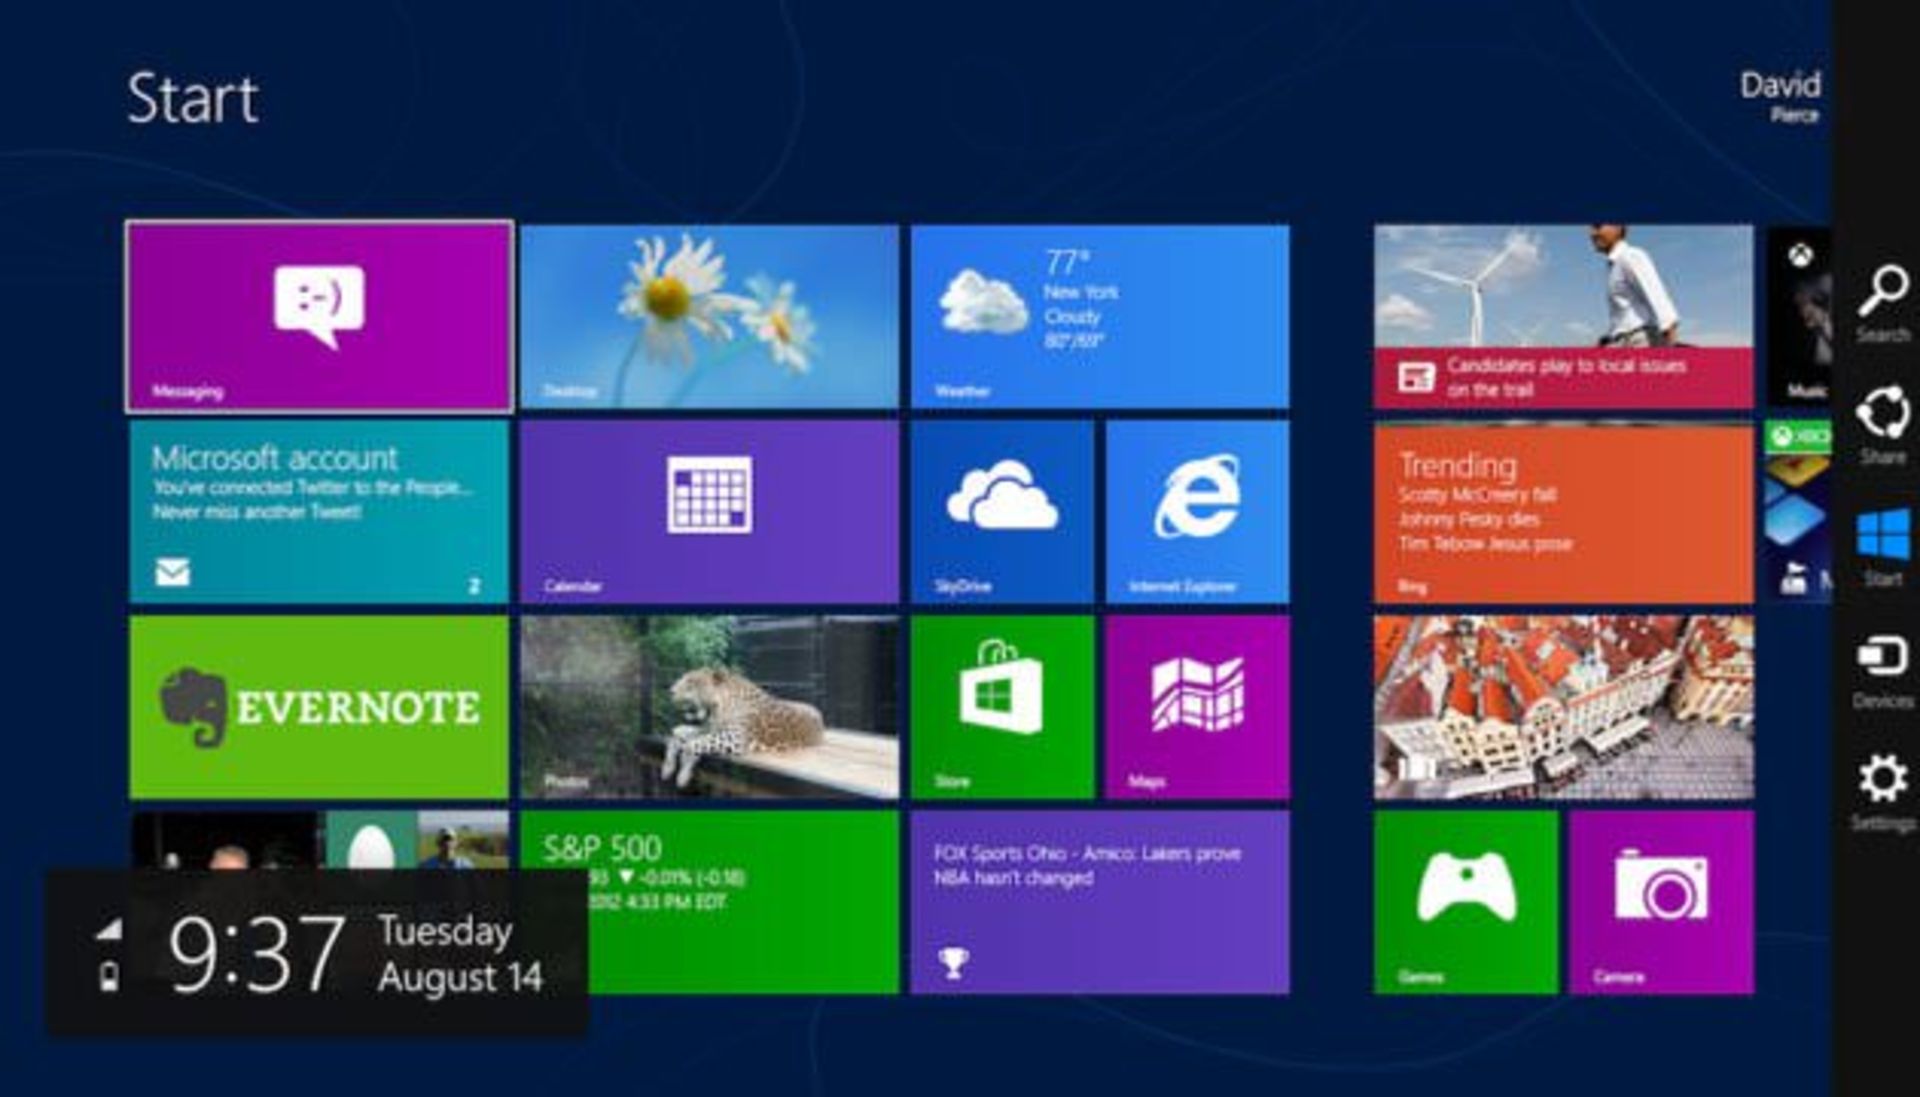
Task: Click the Share charm
Action: click(1883, 426)
